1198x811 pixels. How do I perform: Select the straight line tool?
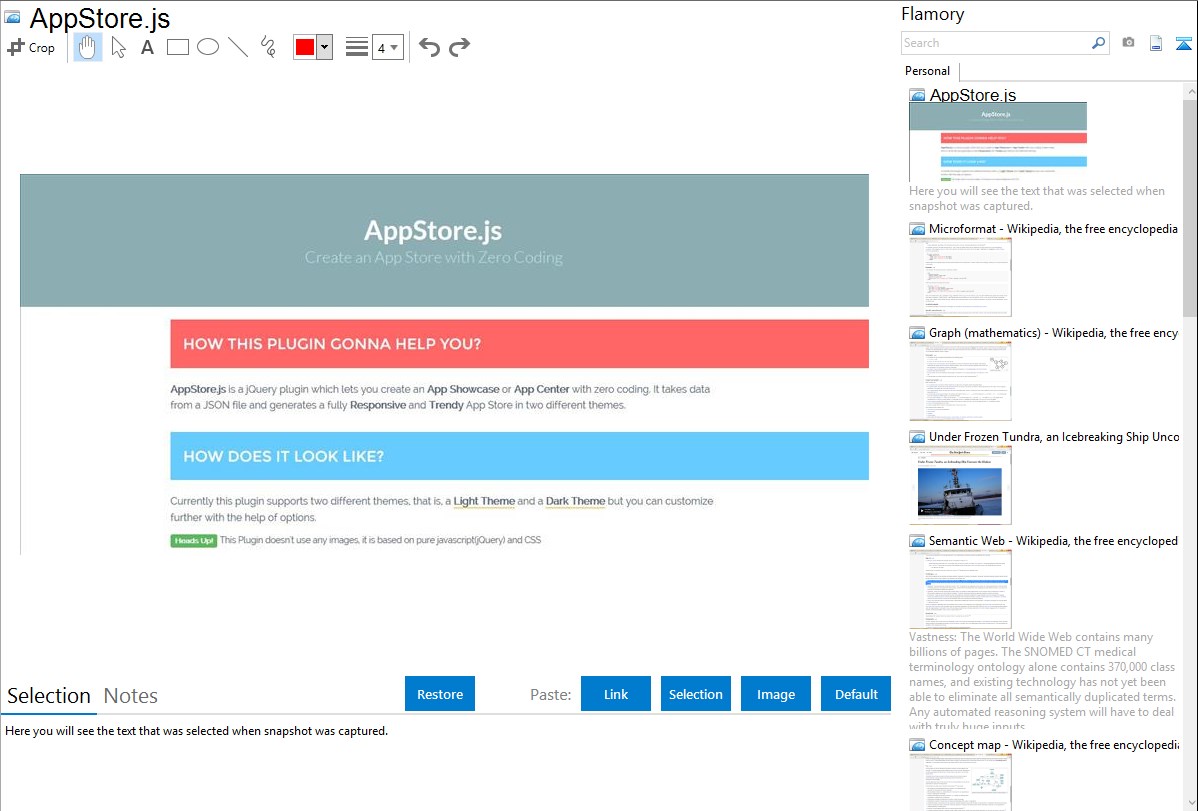coord(238,47)
